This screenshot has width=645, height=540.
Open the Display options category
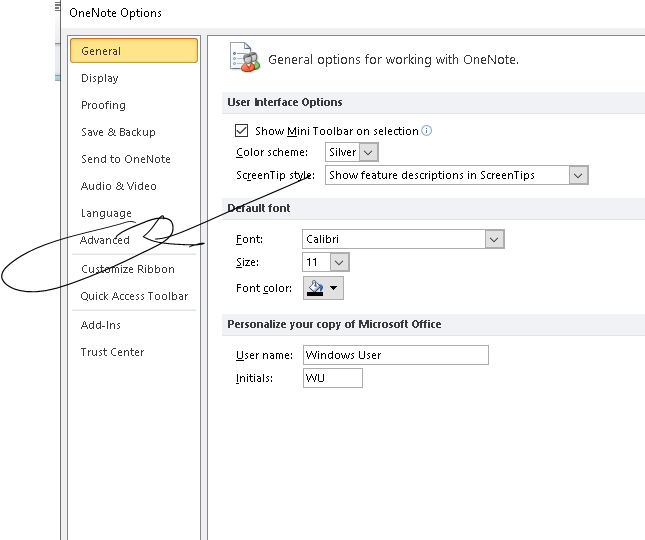[100, 78]
